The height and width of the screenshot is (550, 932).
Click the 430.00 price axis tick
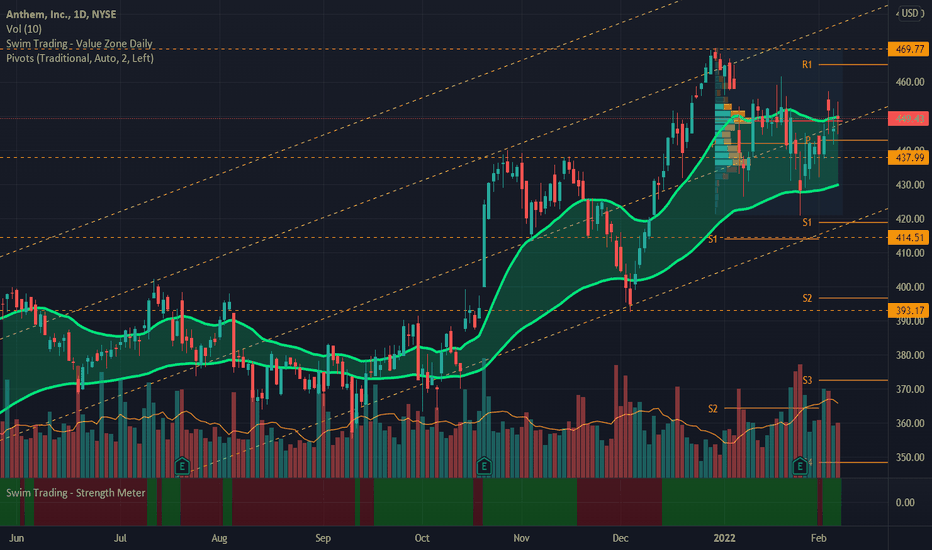tap(910, 185)
